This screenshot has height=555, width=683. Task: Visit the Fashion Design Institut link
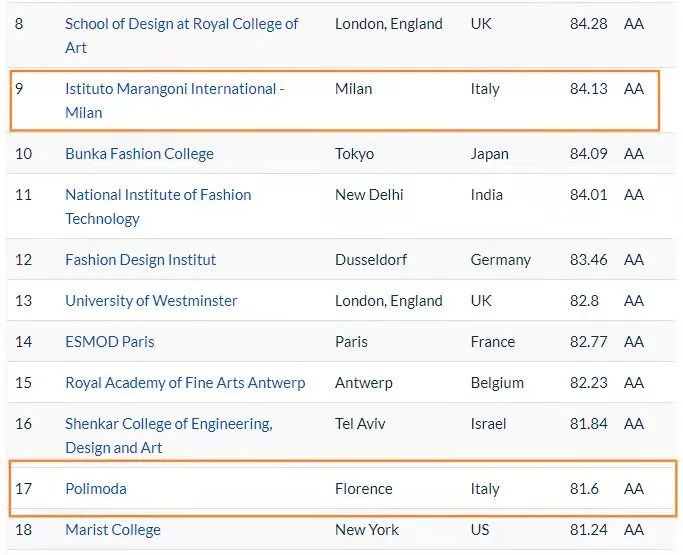(140, 260)
